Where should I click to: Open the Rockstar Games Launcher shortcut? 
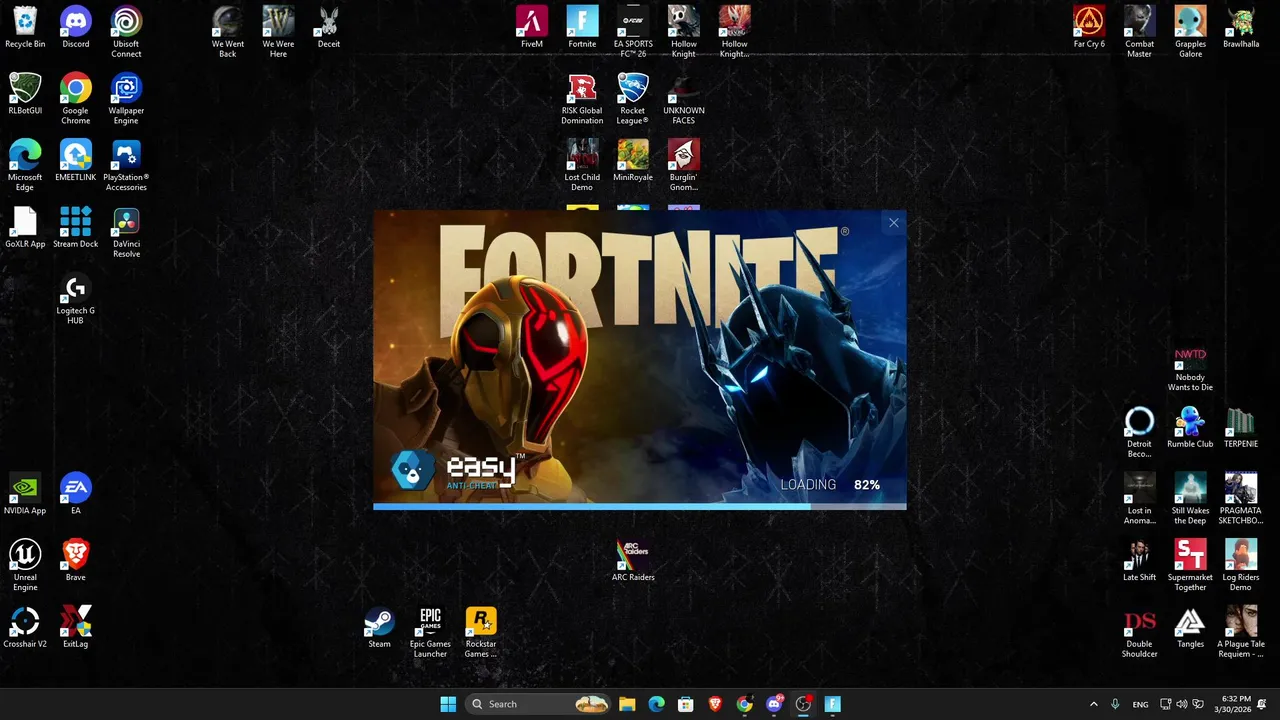(x=481, y=632)
